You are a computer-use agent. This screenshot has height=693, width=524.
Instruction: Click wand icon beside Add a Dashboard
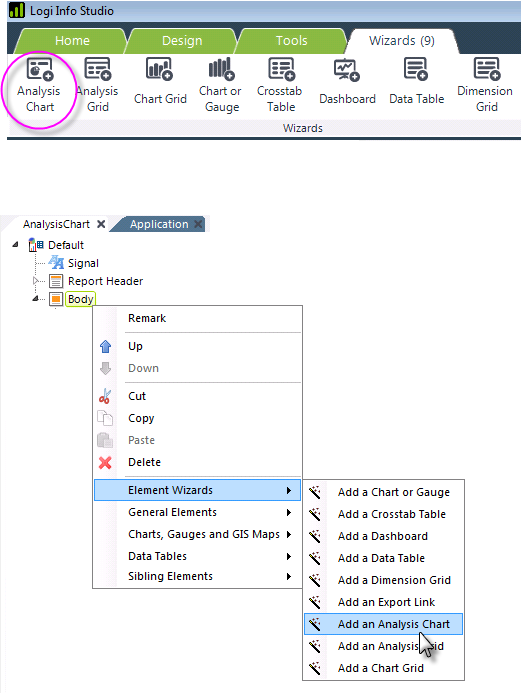tap(315, 536)
